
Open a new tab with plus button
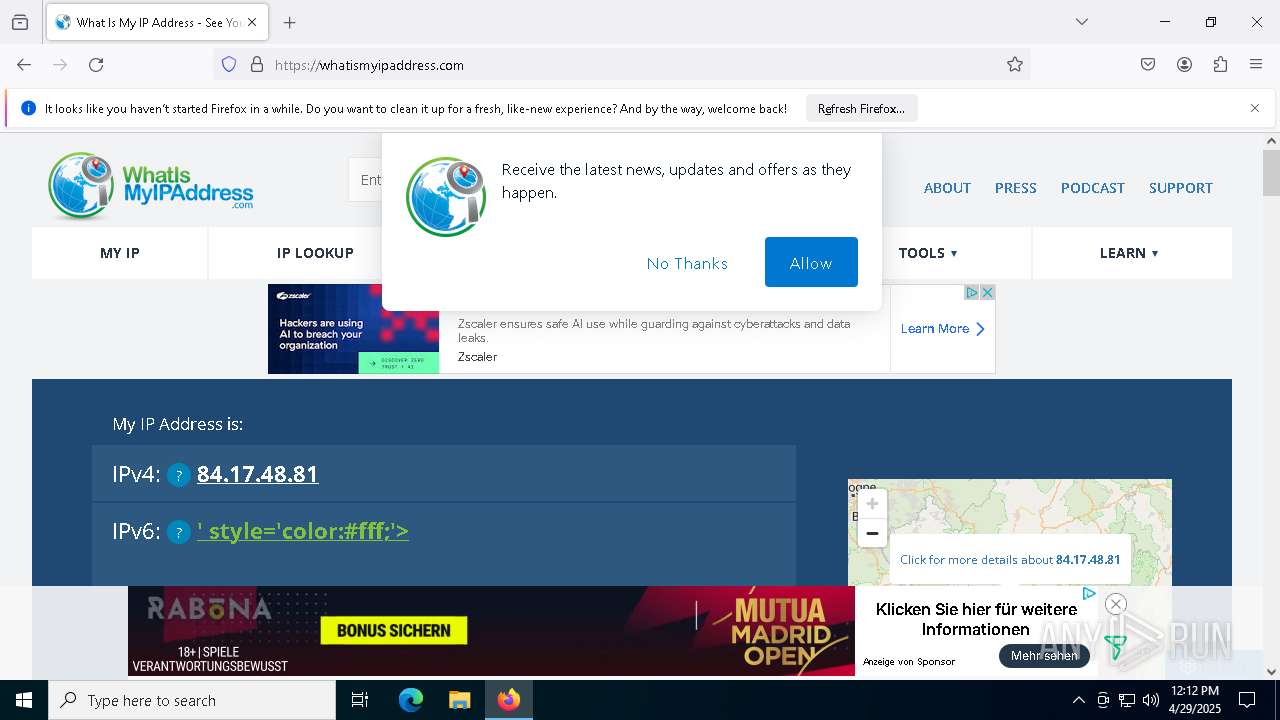point(290,22)
